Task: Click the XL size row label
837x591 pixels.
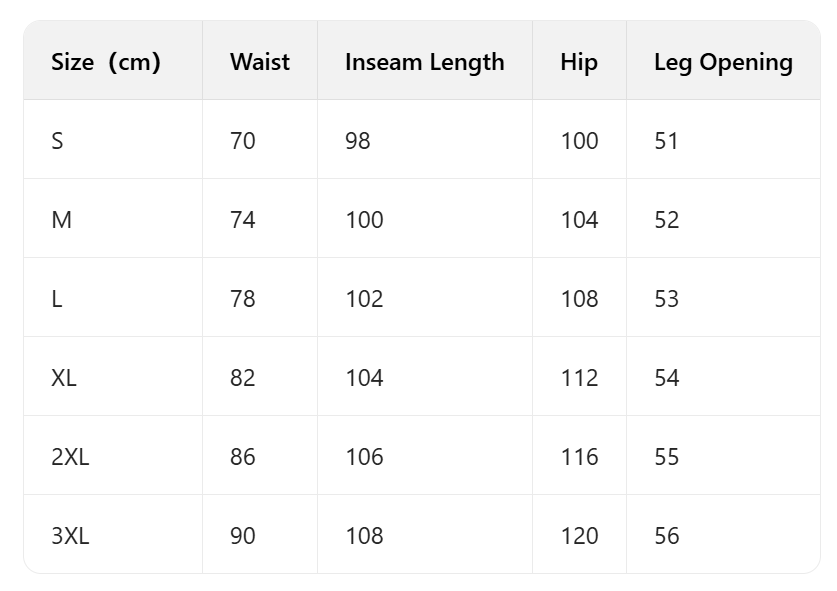Action: click(64, 378)
